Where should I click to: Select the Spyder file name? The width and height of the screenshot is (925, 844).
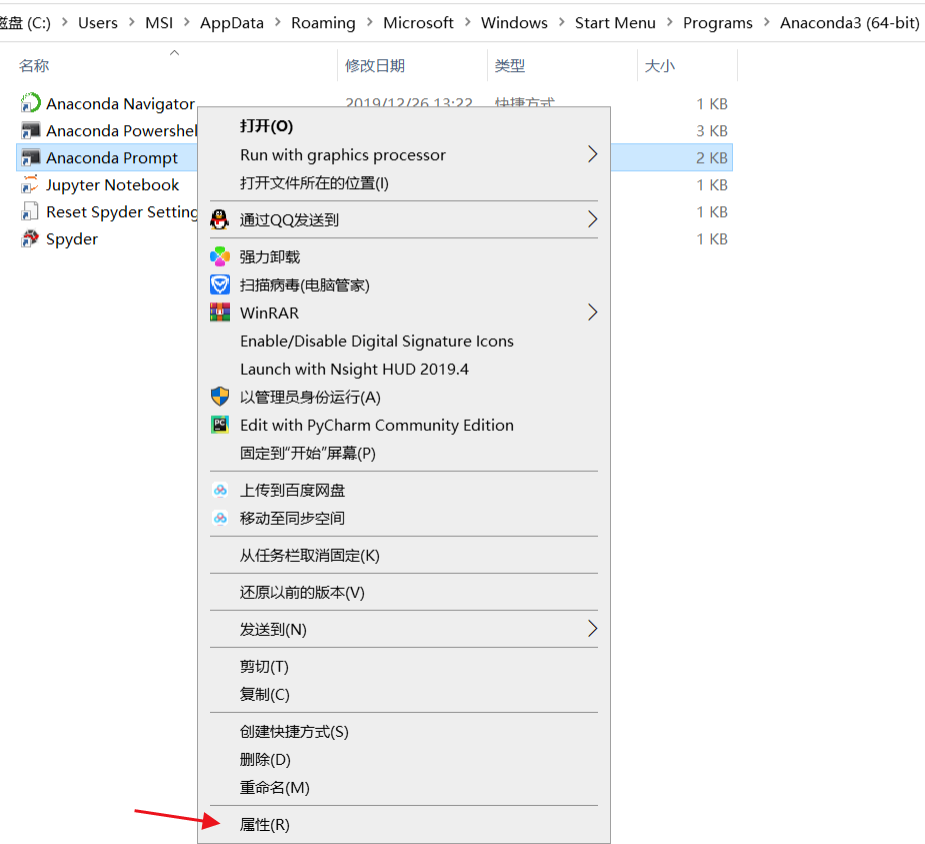click(71, 239)
